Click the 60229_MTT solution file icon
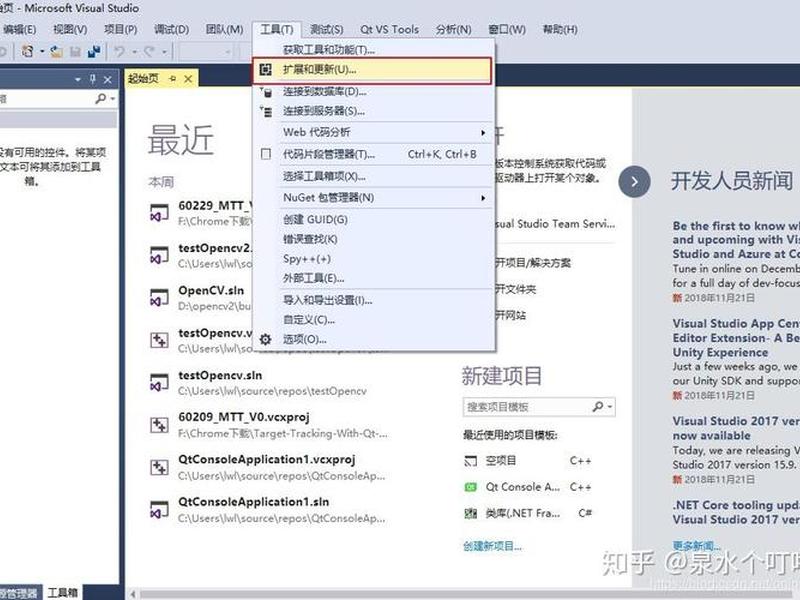Image resolution: width=800 pixels, height=600 pixels. point(159,213)
